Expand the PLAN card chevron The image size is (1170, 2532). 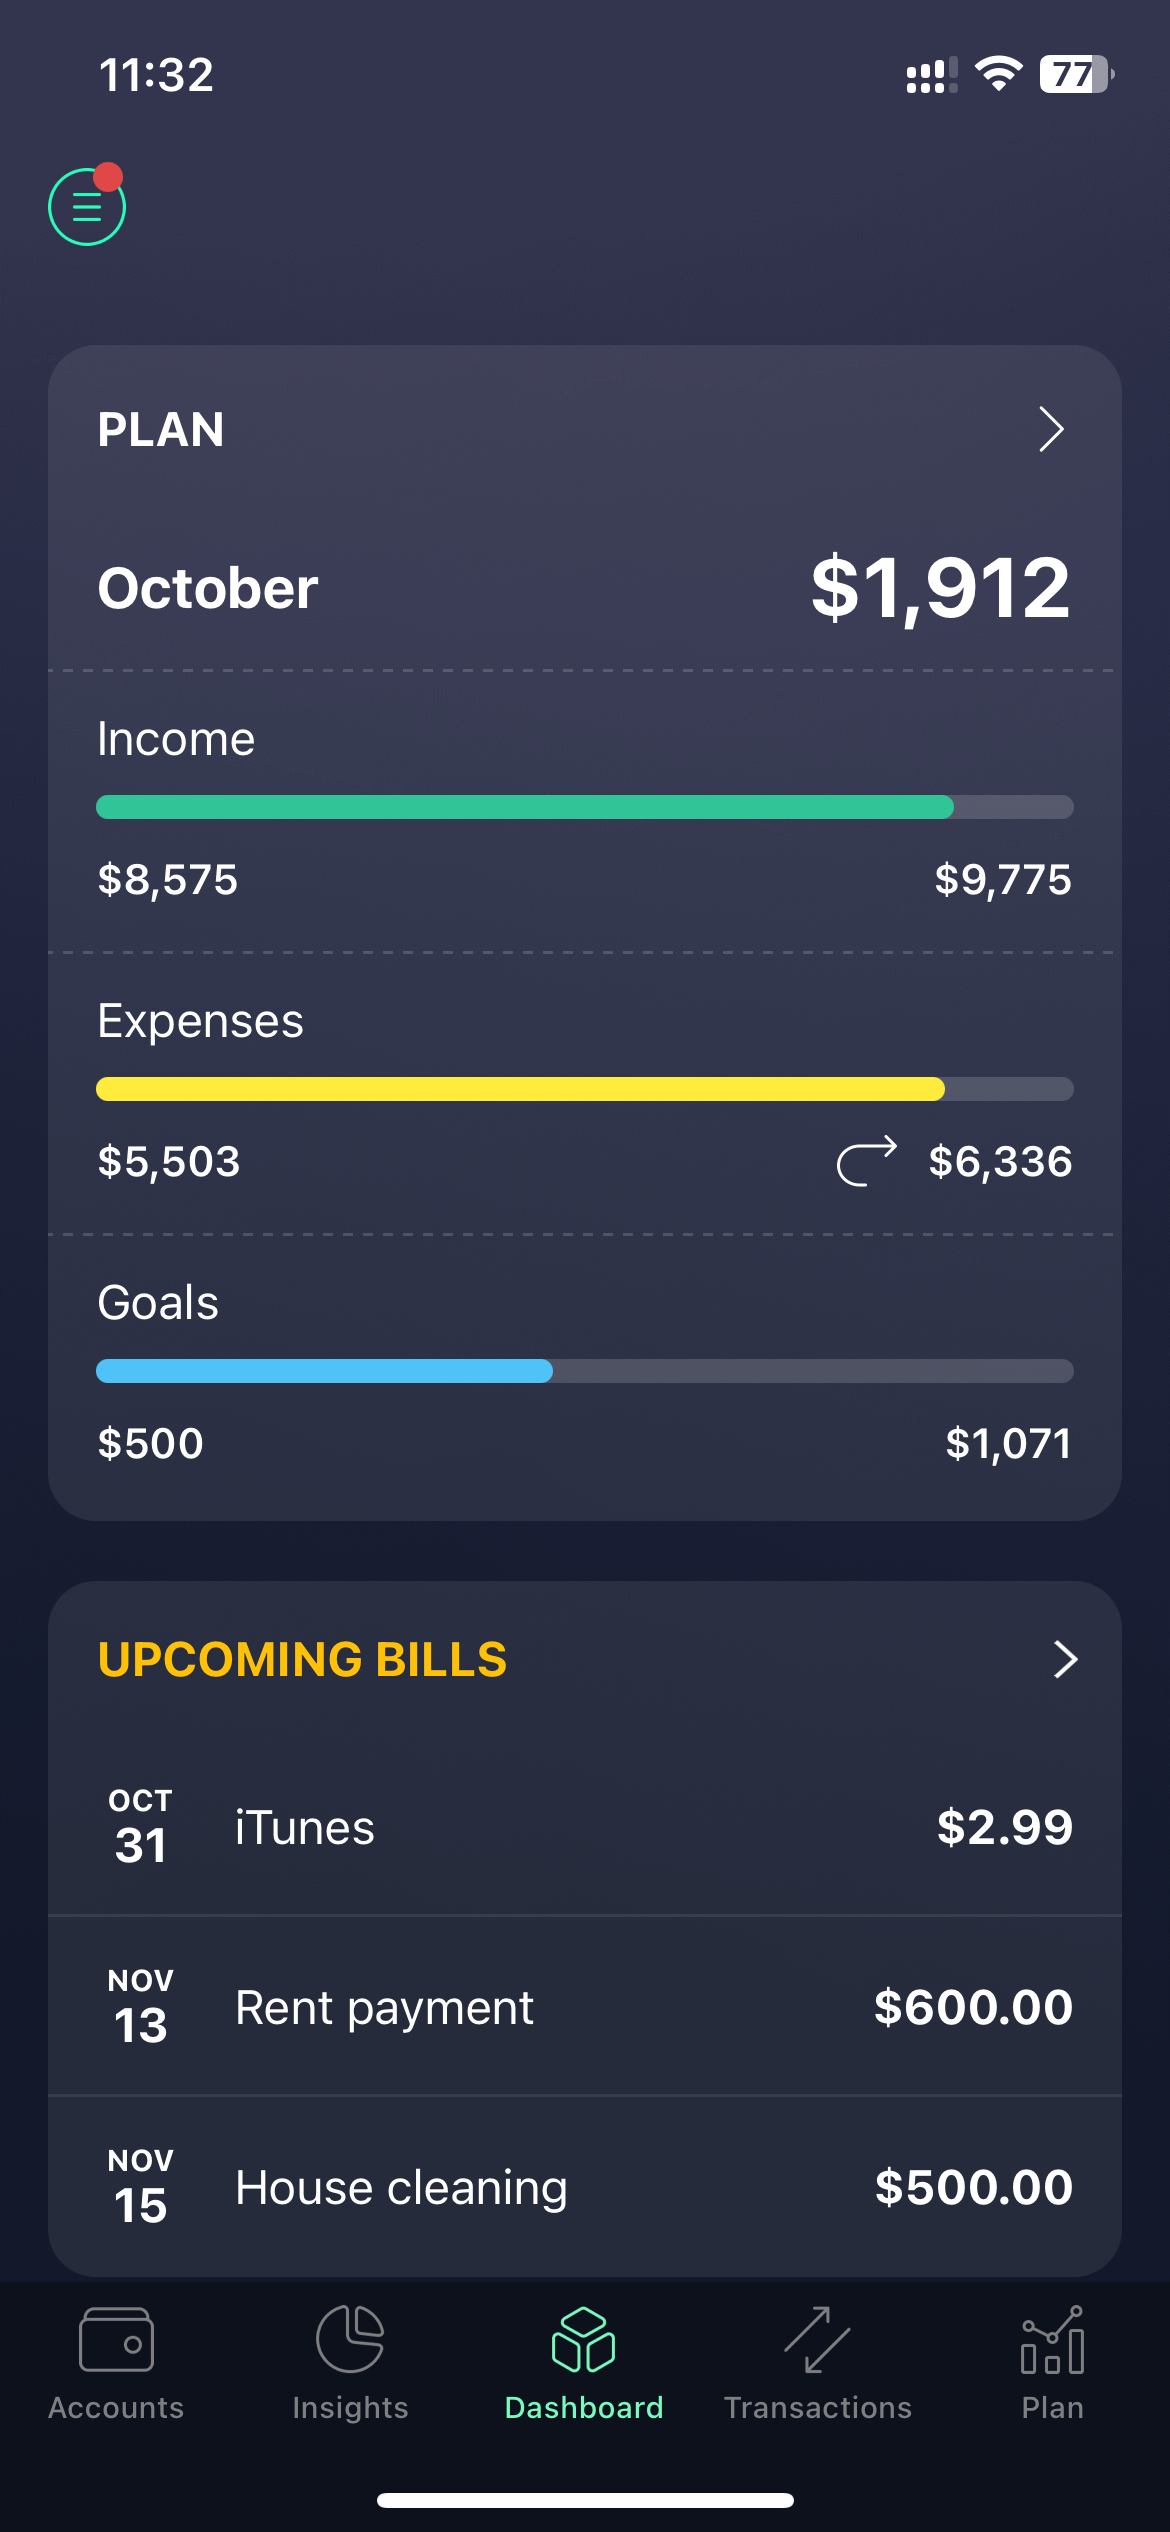click(1051, 429)
